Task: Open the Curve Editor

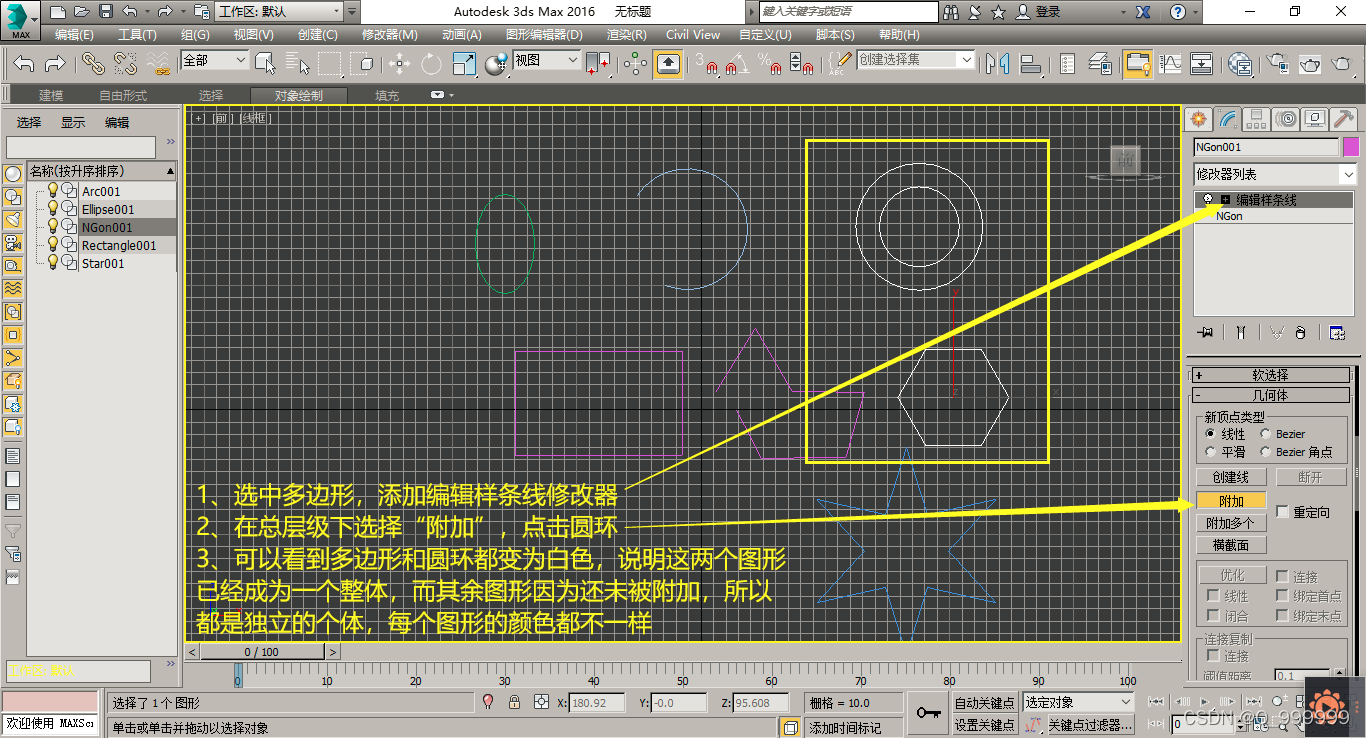Action: coord(1171,64)
